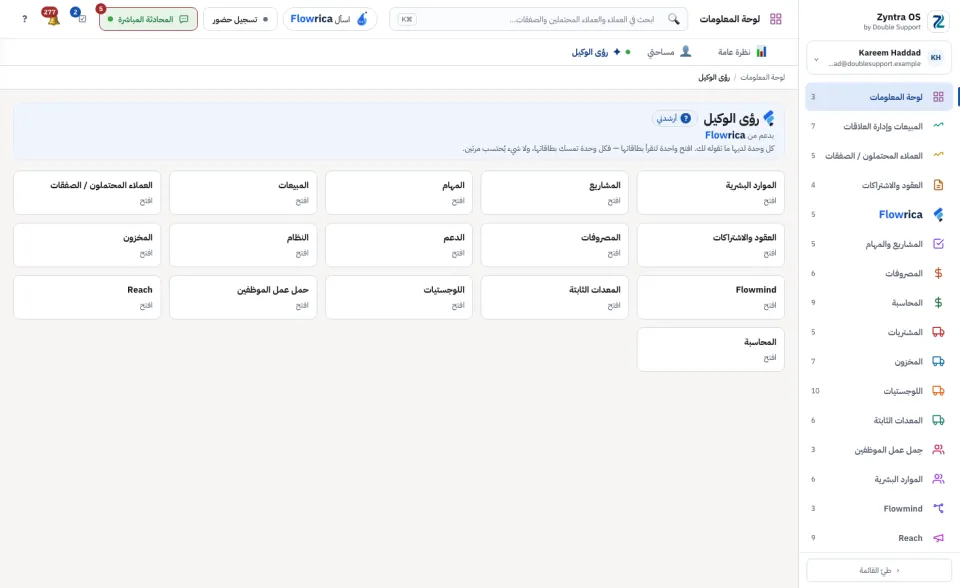
Task: Click the Flowmind workflow icon
Action: [938, 508]
